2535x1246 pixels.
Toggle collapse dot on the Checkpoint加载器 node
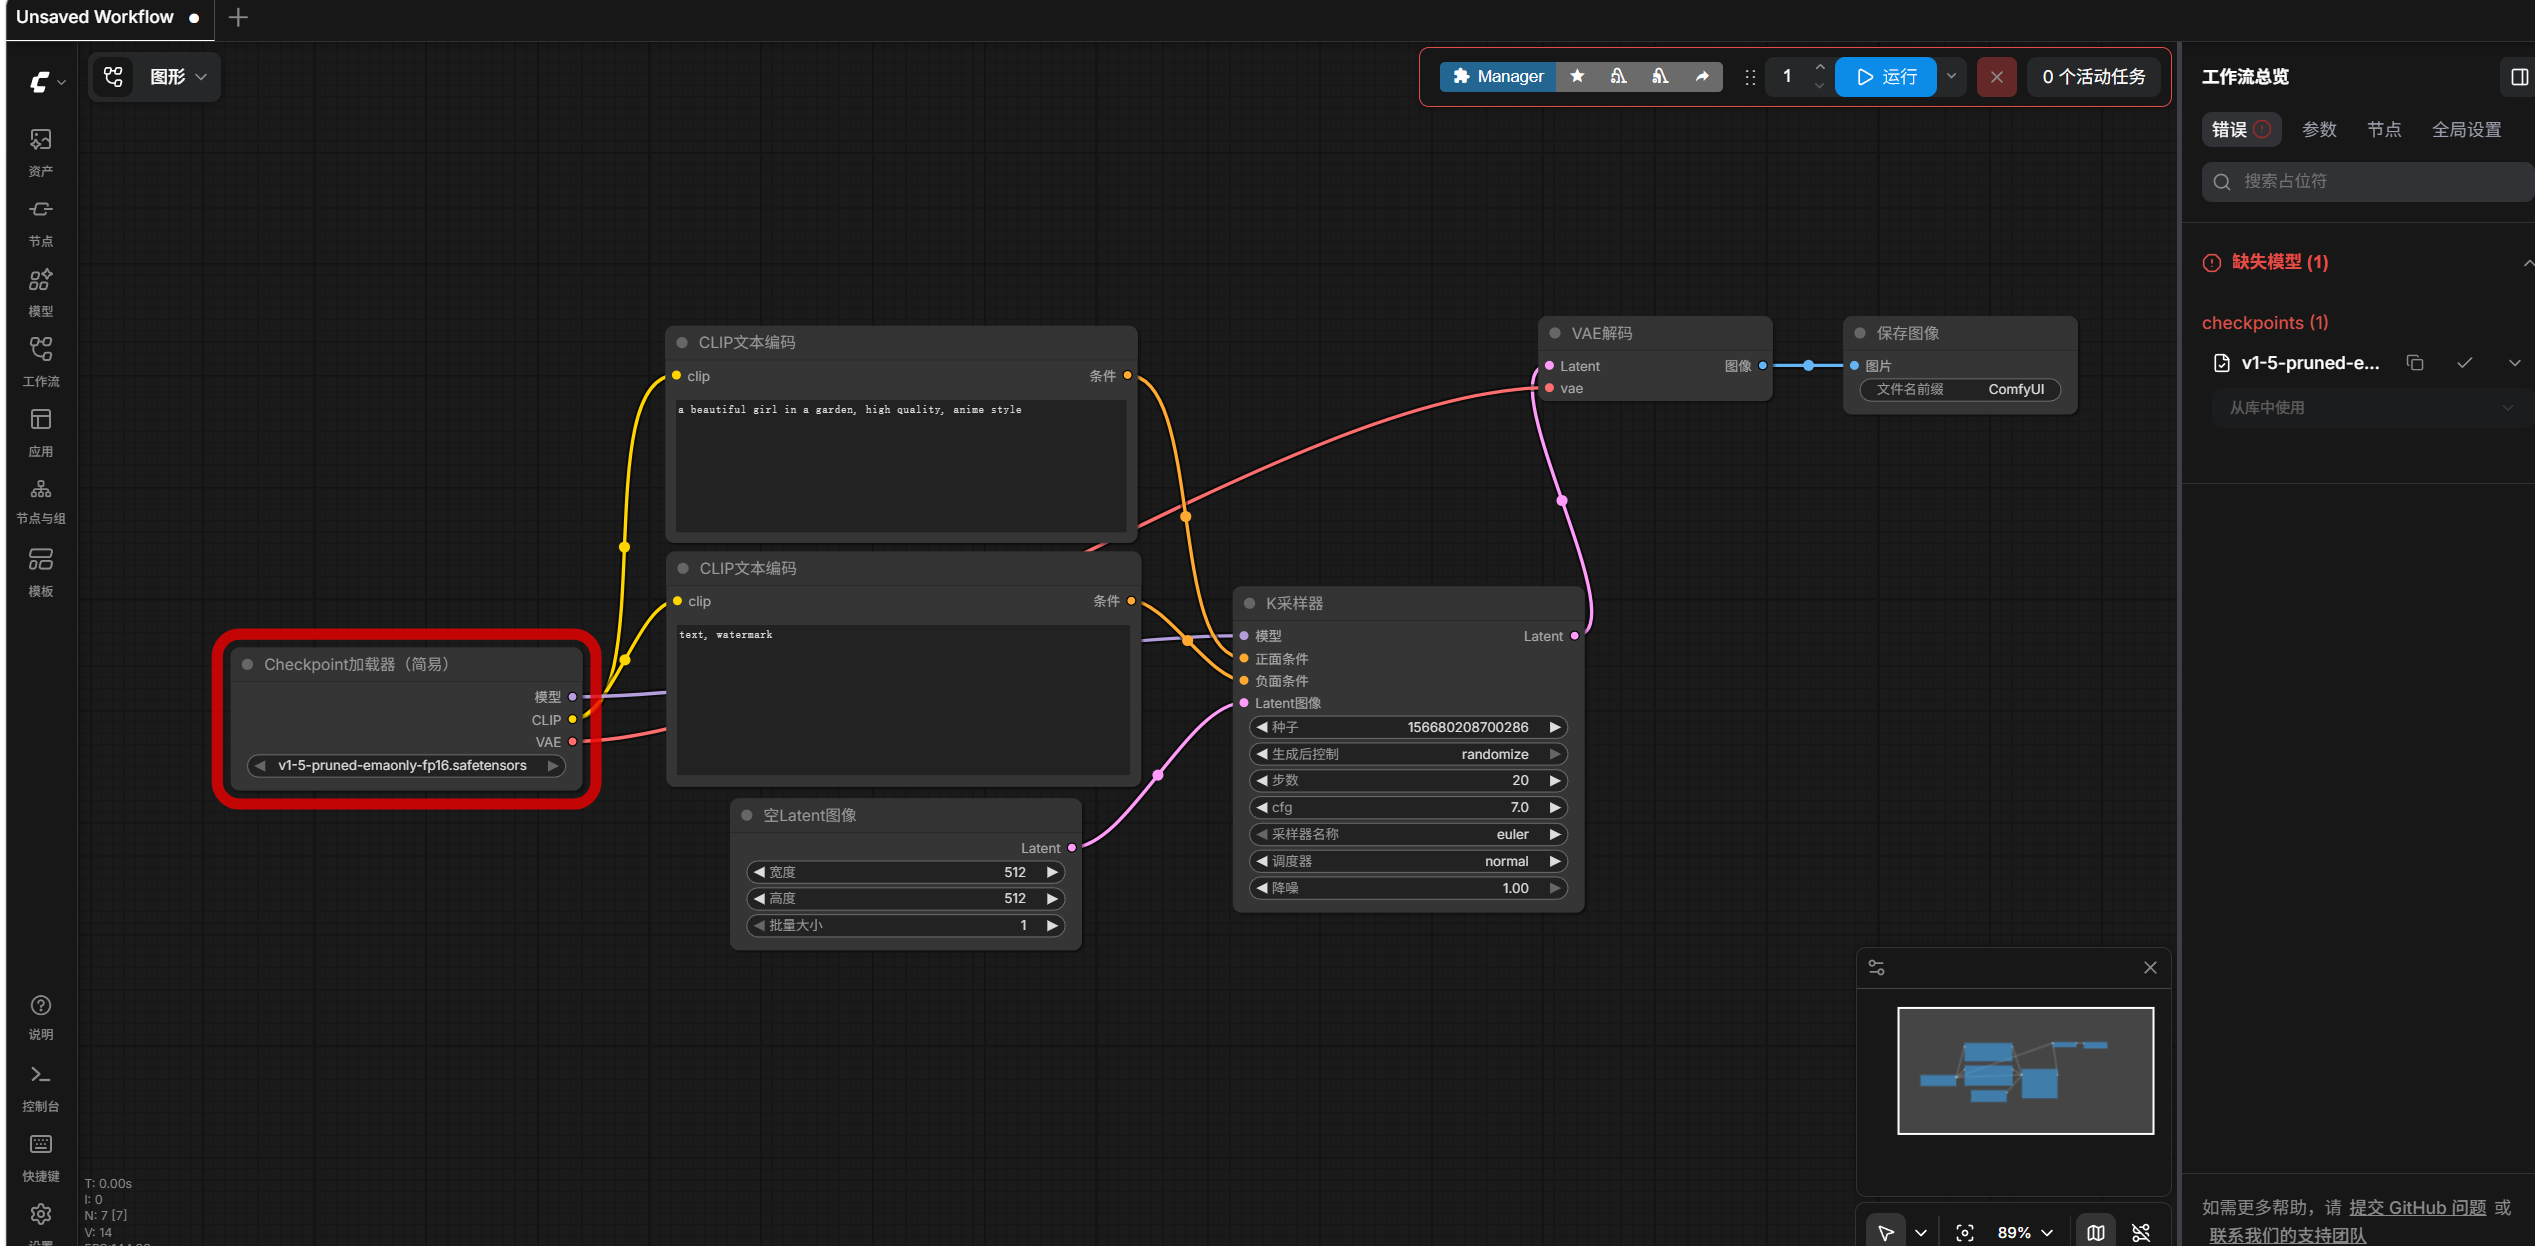pos(247,664)
